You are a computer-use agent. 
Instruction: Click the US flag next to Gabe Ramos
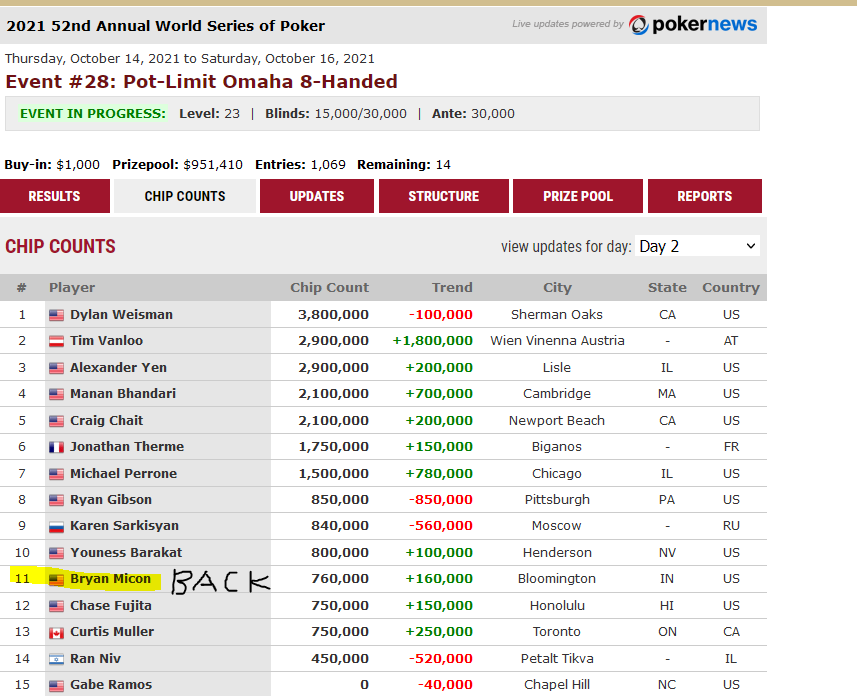[56, 685]
